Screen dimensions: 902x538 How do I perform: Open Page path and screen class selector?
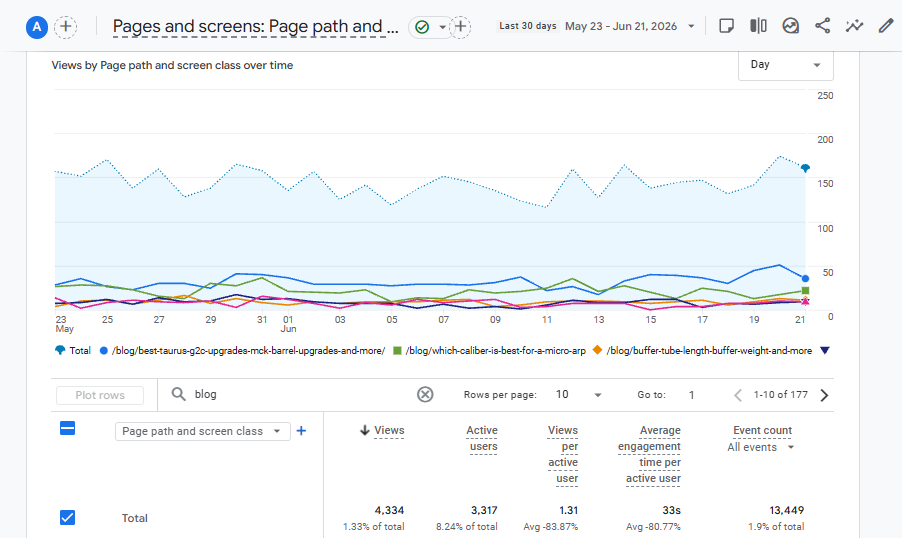click(x=202, y=431)
